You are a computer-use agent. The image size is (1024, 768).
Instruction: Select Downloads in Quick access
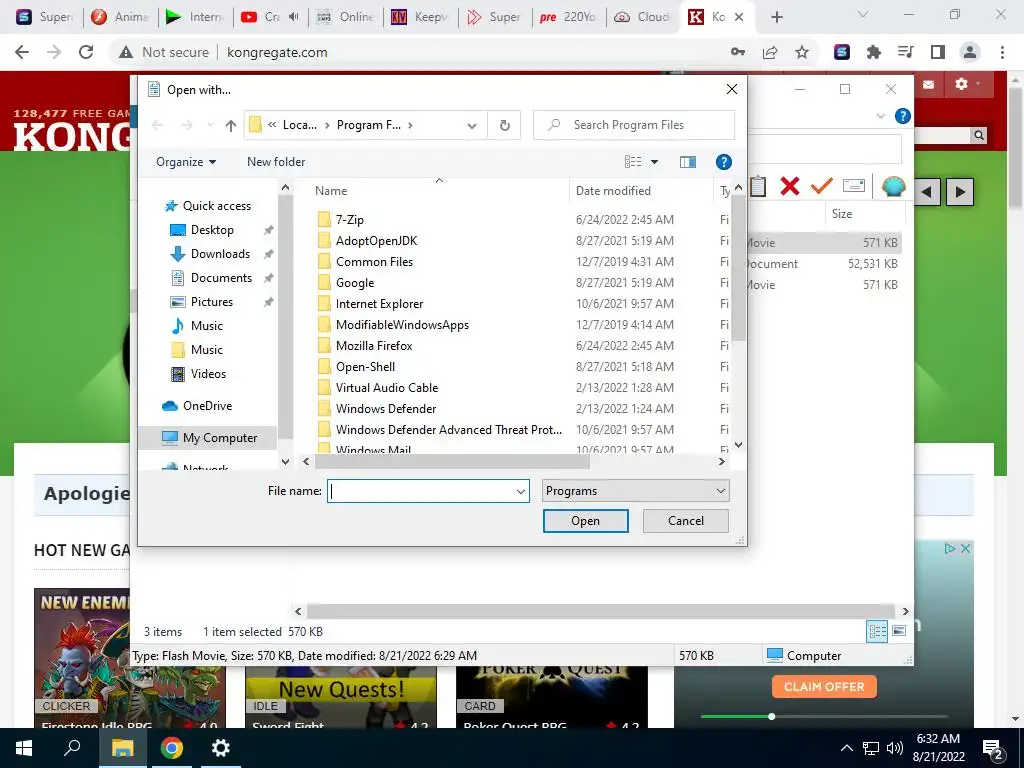tap(220, 254)
